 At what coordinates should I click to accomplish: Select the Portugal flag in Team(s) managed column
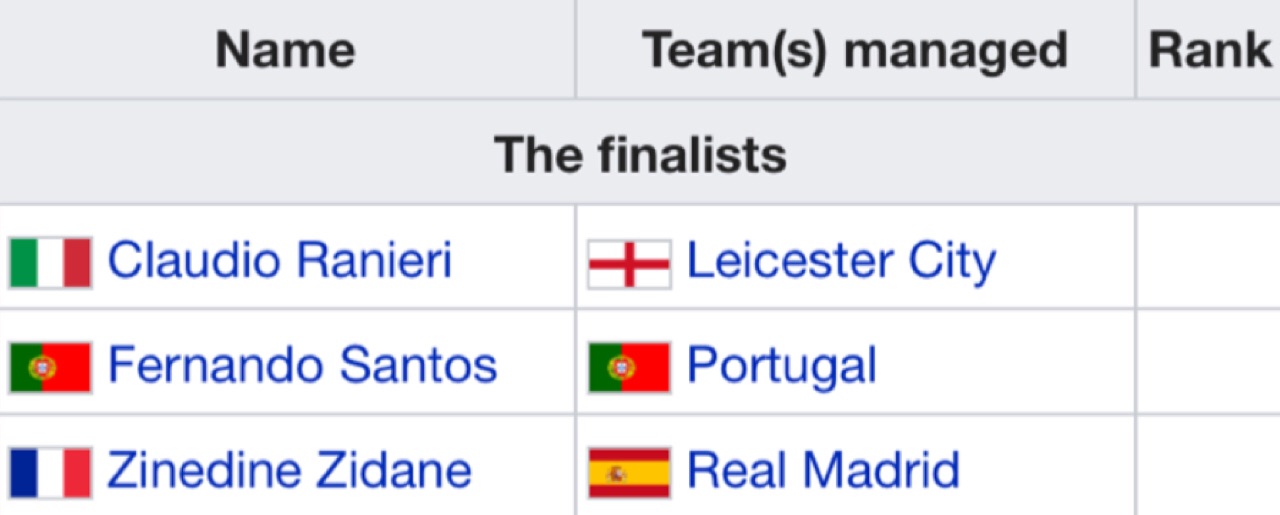(629, 367)
